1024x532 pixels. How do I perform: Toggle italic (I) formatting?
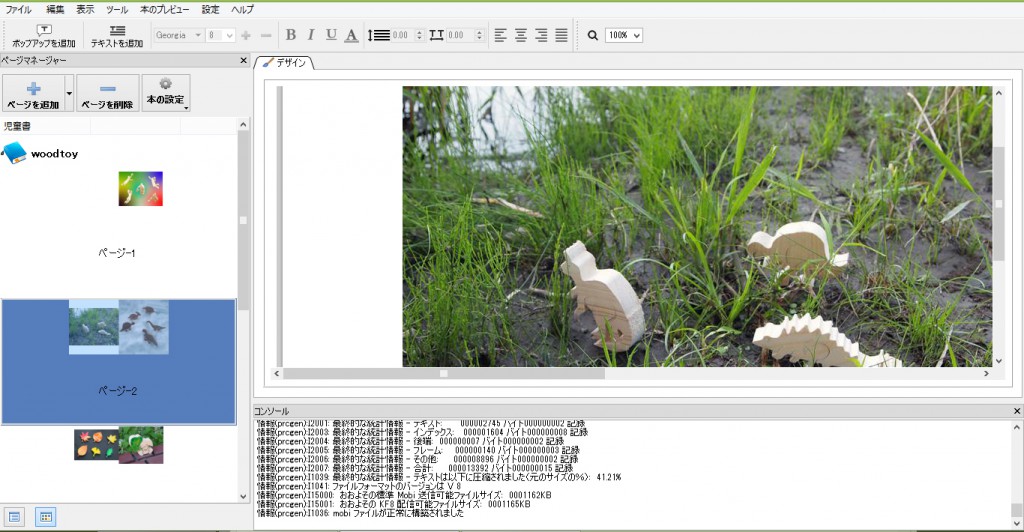click(x=311, y=35)
